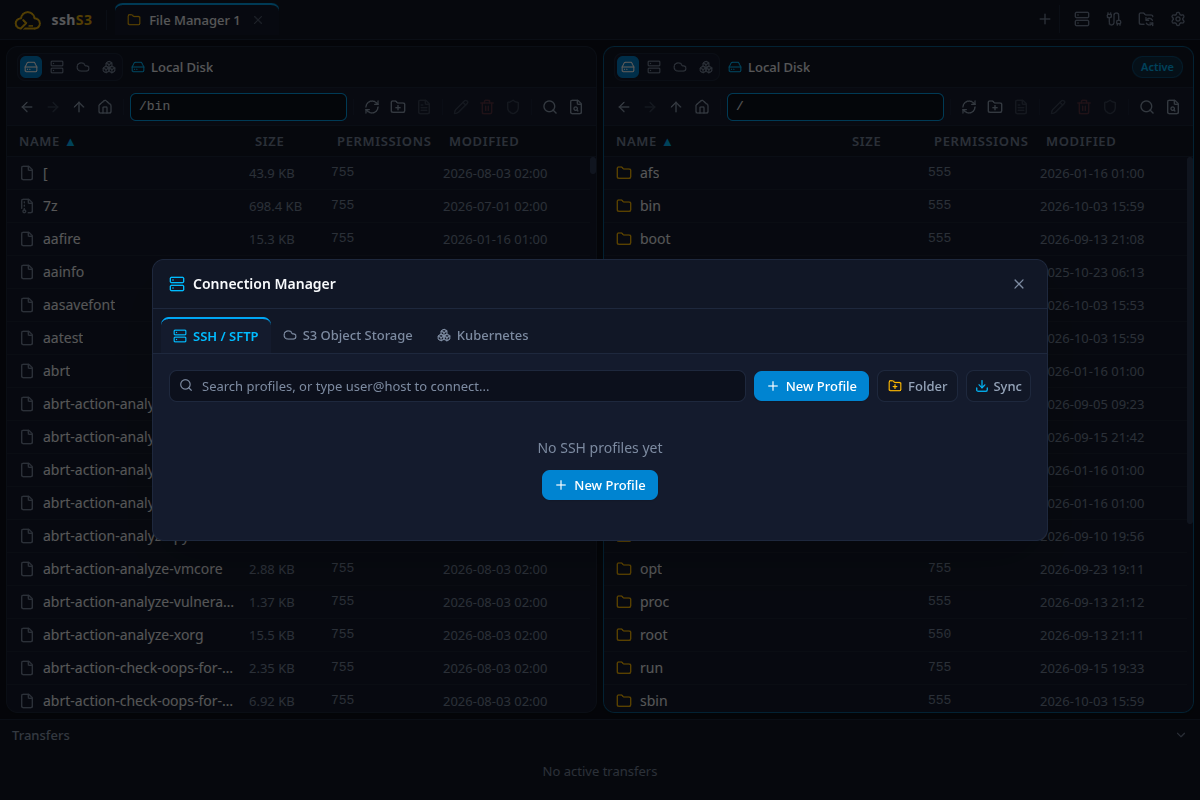1200x800 pixels.
Task: Click the /bin path input field
Action: point(238,107)
